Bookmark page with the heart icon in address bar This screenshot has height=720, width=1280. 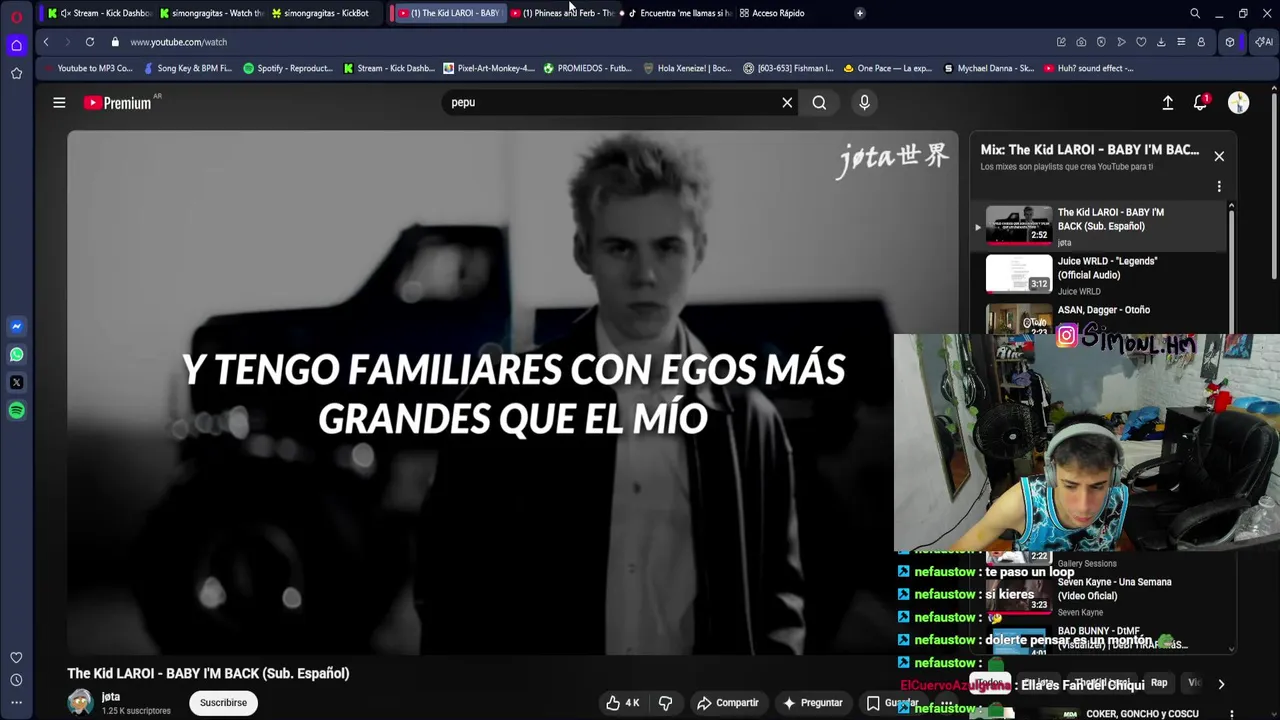[1141, 42]
